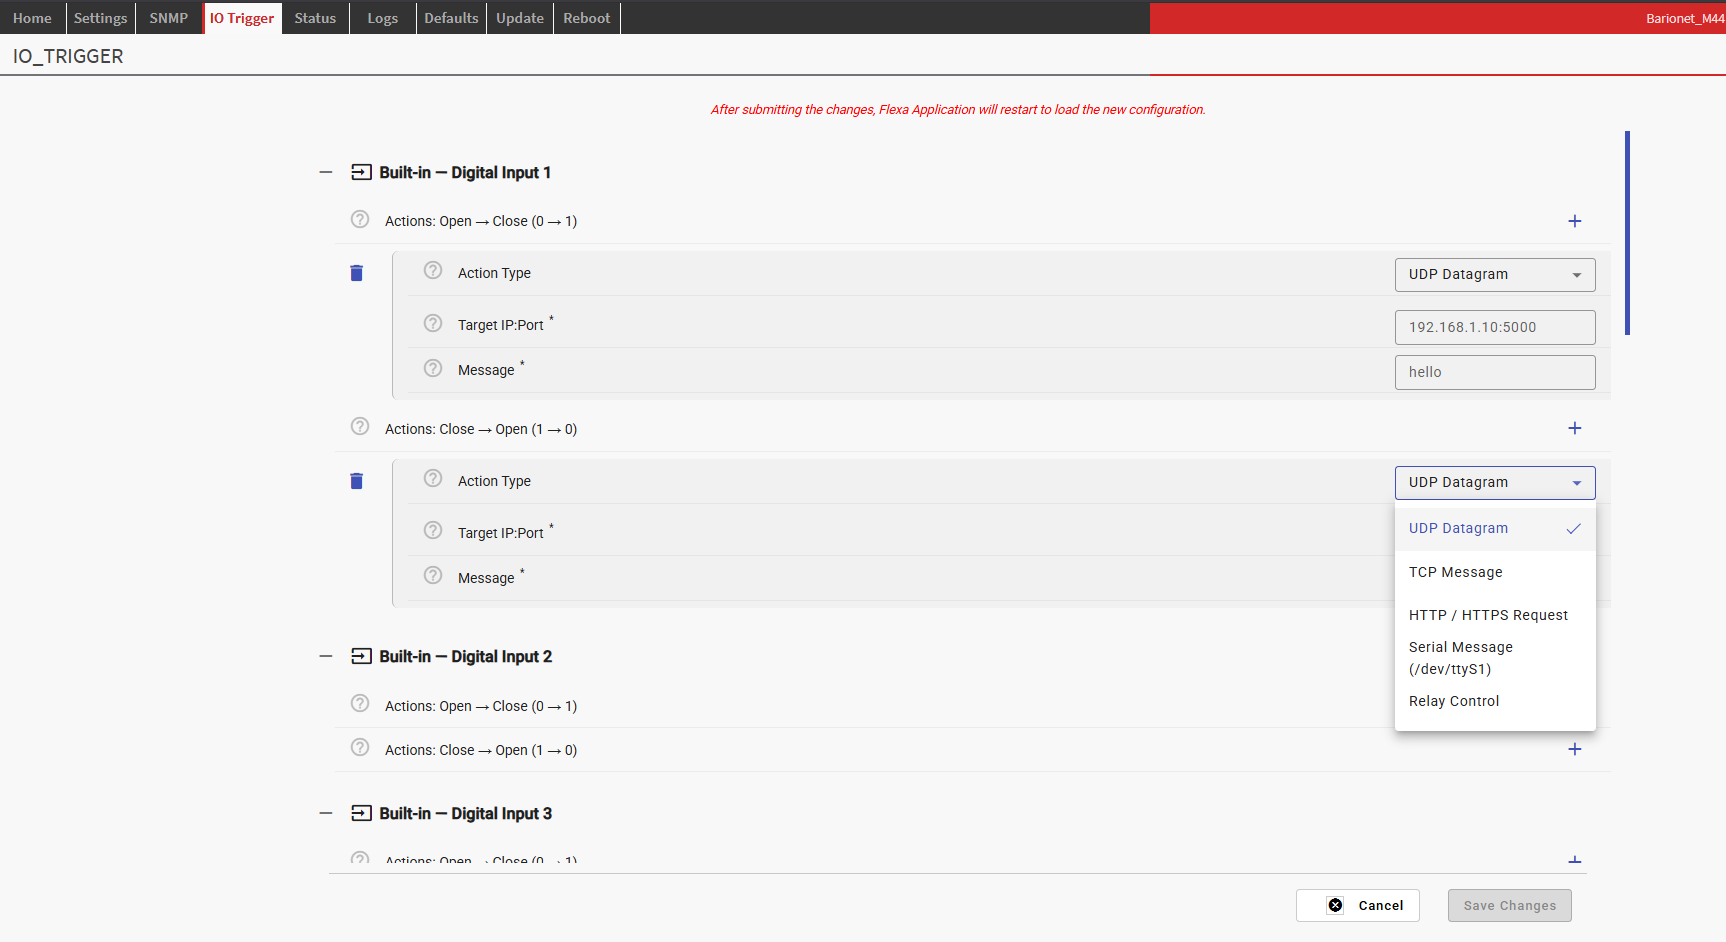1726x942 pixels.
Task: Open the Logs tab
Action: coord(382,18)
